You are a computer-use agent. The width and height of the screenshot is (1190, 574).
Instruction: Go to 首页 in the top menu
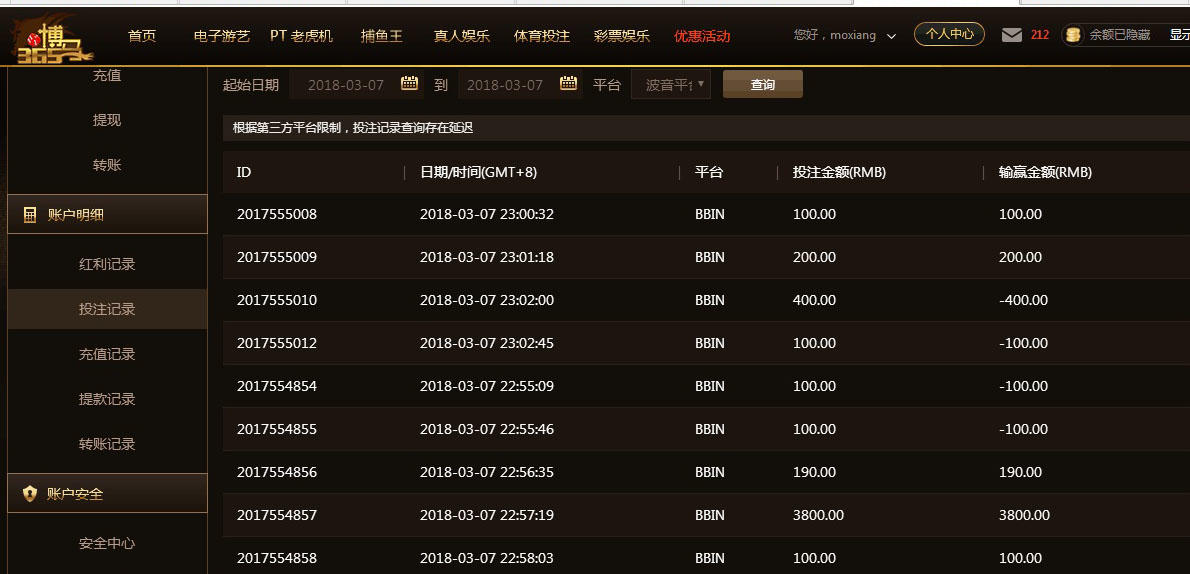tap(142, 36)
